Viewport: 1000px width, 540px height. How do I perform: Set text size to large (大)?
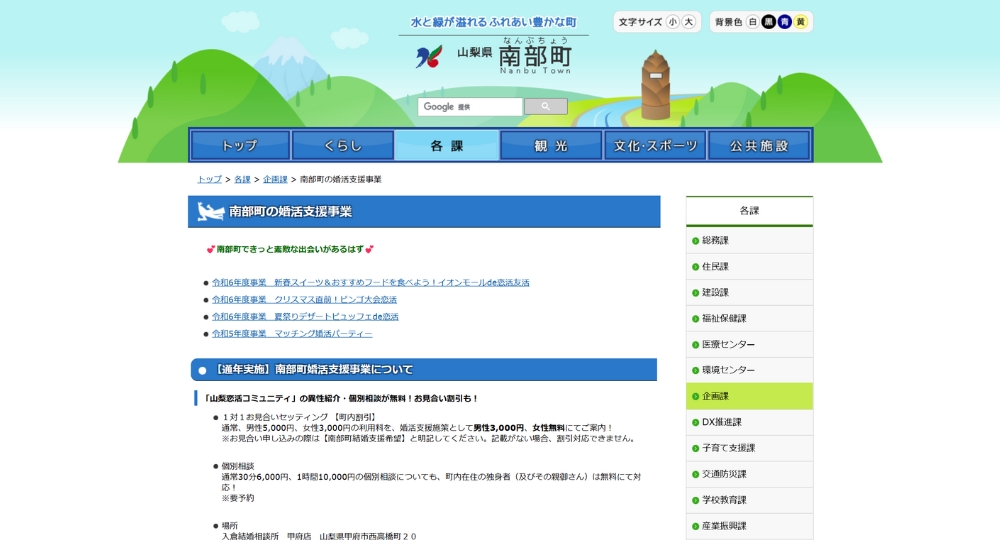(x=688, y=22)
